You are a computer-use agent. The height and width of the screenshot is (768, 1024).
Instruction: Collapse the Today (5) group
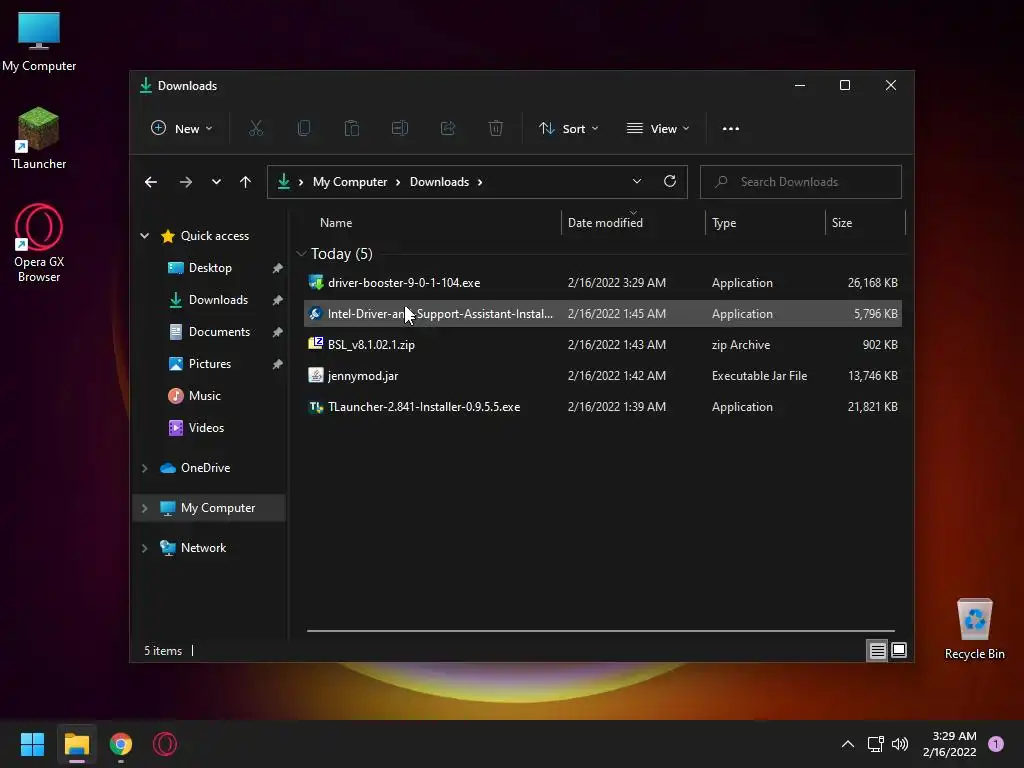click(x=301, y=253)
